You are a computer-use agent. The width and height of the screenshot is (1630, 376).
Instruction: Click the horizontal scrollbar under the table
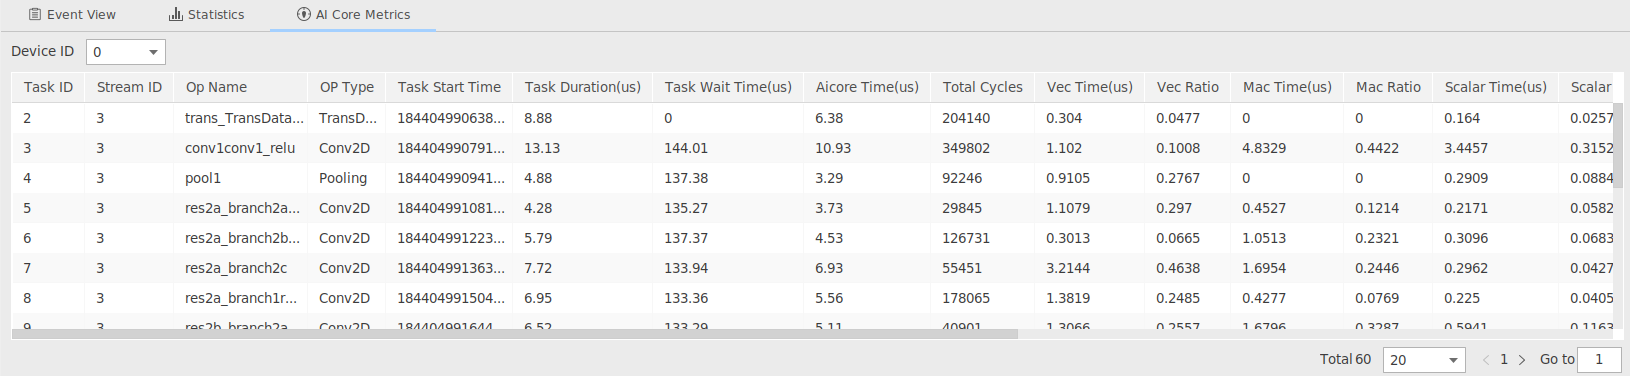click(515, 334)
